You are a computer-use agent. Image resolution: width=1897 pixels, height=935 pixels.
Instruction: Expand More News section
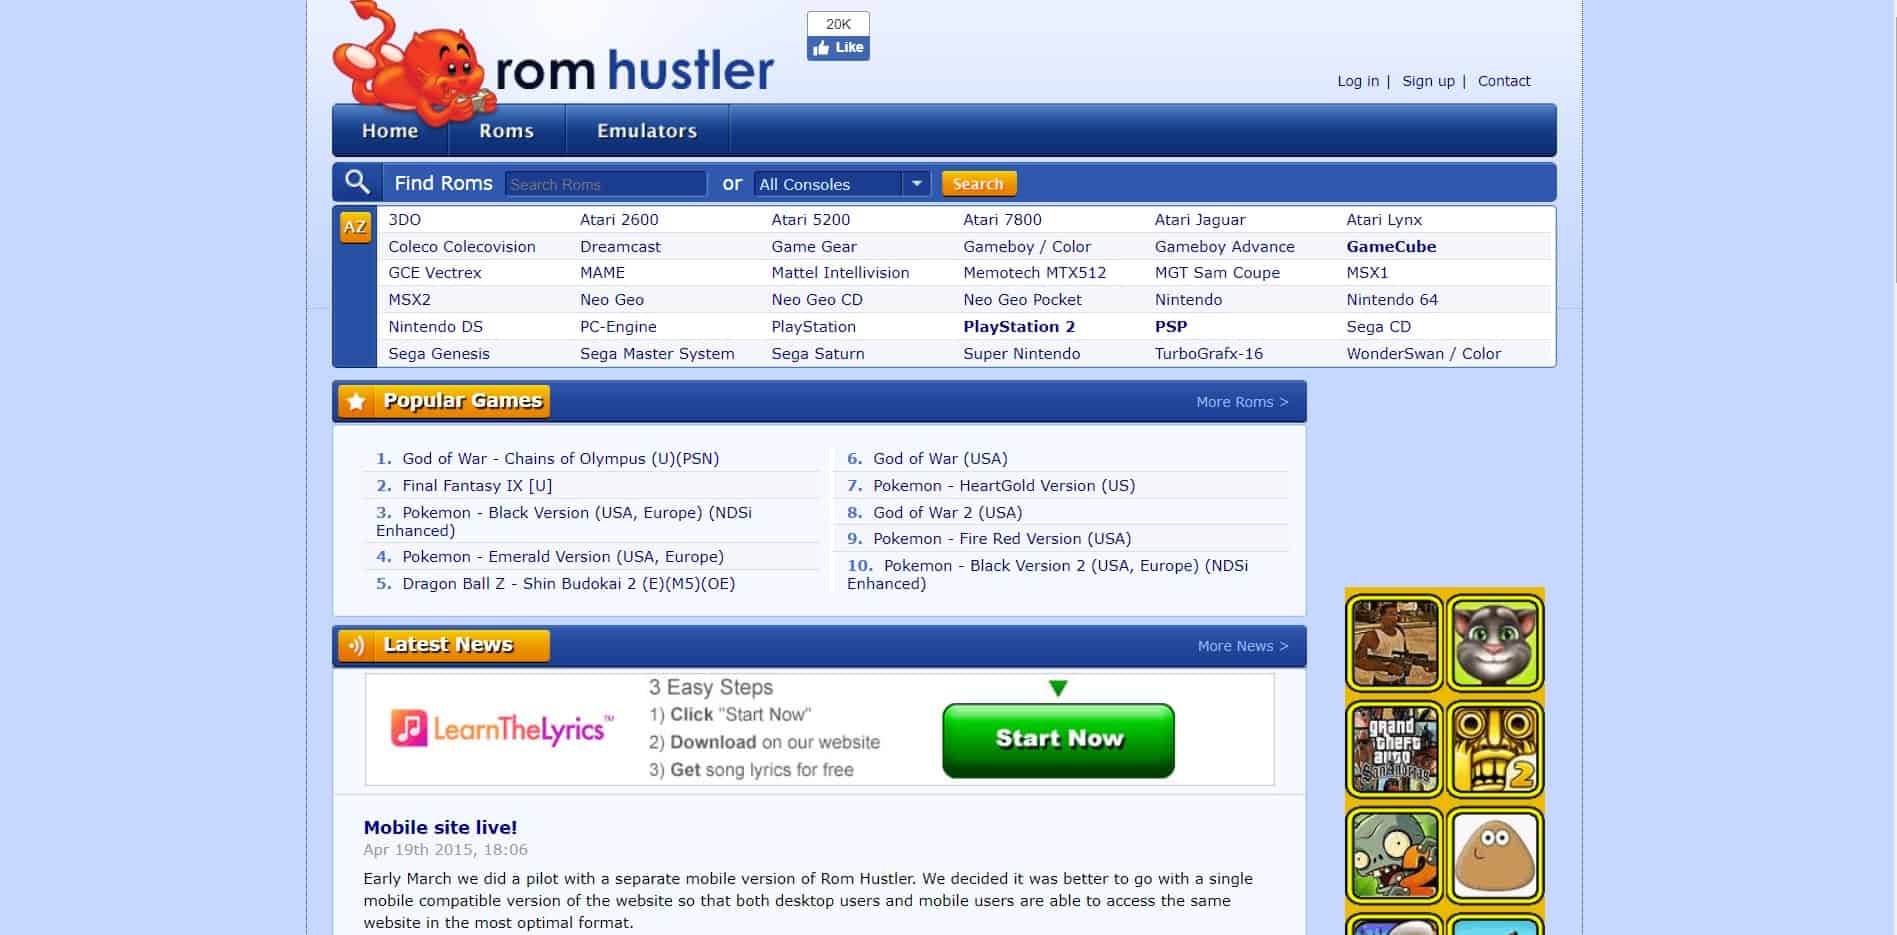tap(1240, 646)
